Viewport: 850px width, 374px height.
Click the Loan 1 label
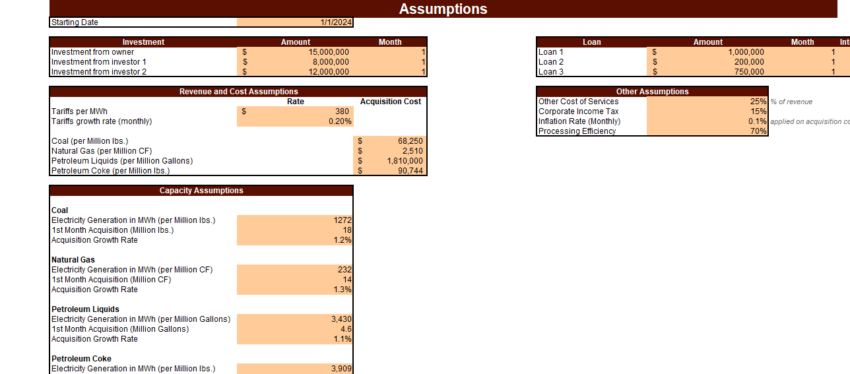[552, 52]
